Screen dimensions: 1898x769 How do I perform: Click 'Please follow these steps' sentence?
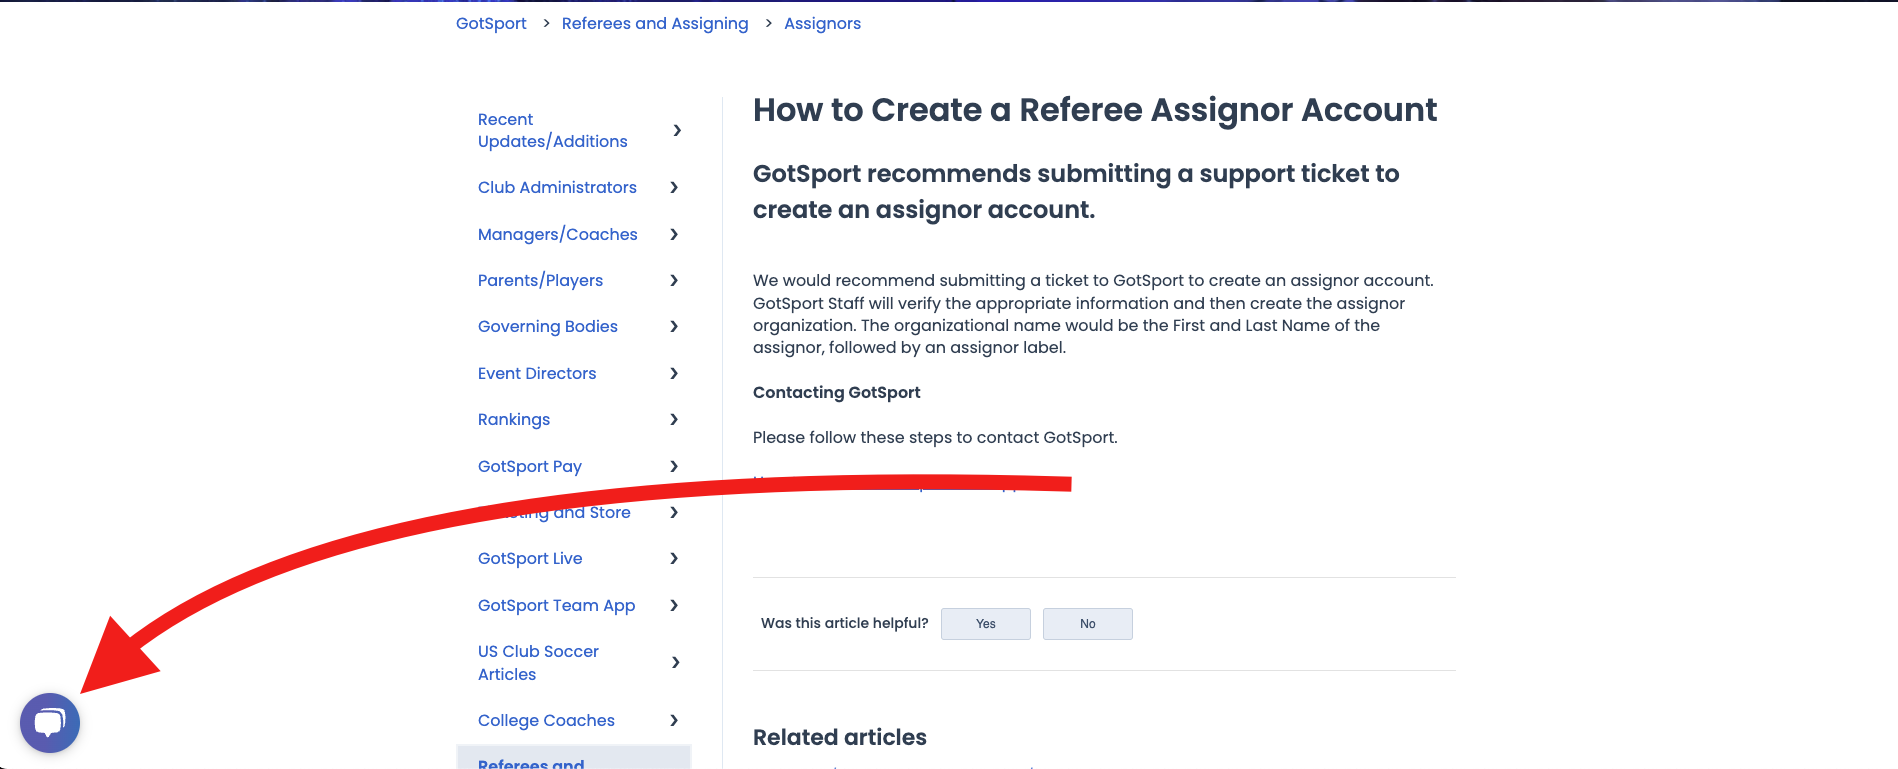[x=935, y=437]
